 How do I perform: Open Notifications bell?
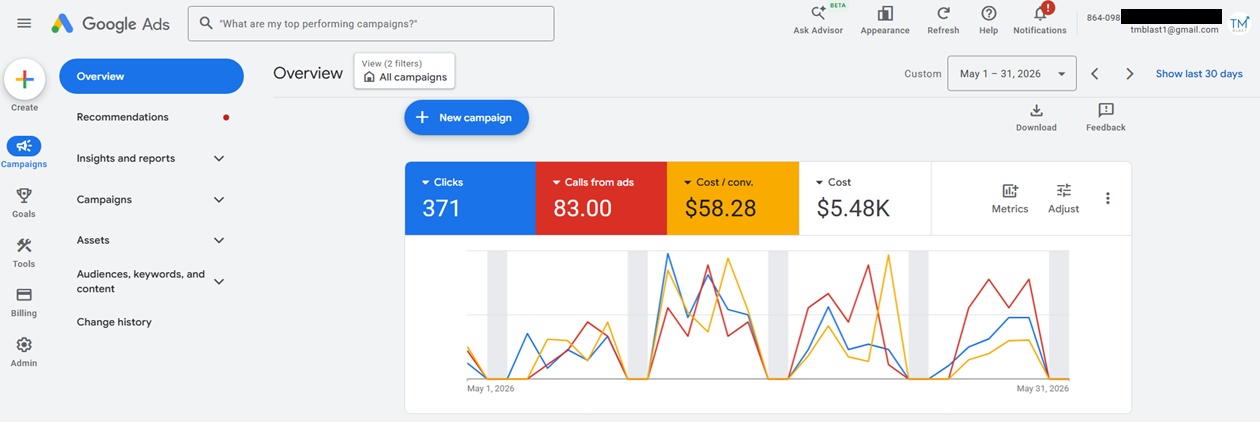pyautogui.click(x=1040, y=20)
